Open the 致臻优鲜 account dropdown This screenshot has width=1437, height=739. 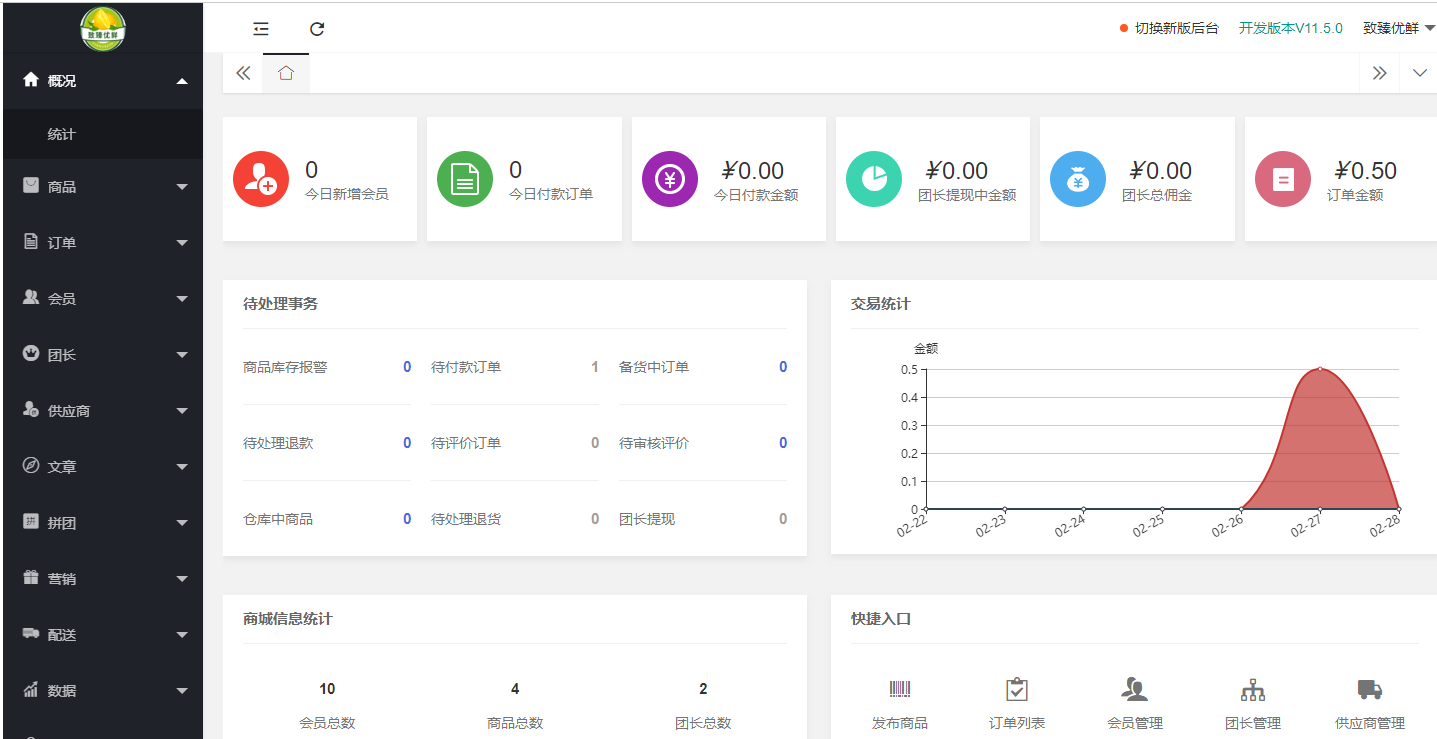point(1398,28)
